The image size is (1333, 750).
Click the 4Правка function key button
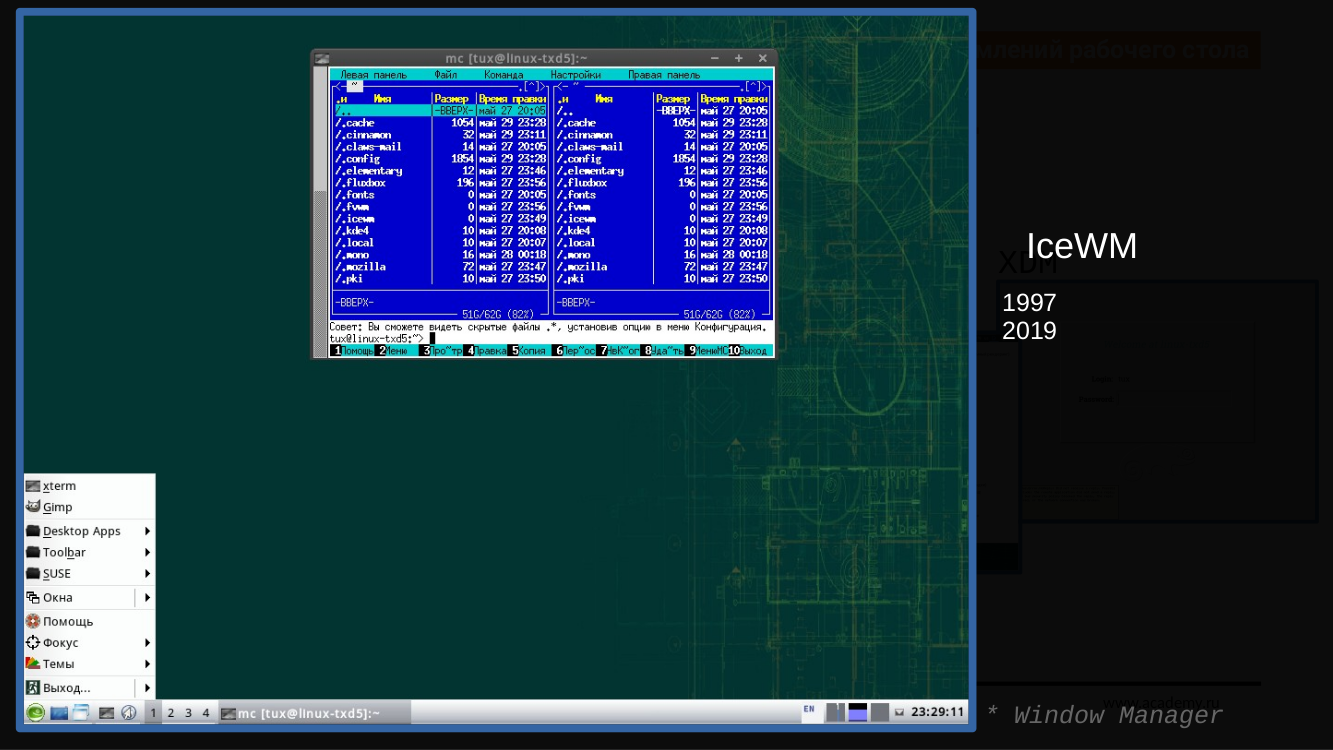point(484,351)
